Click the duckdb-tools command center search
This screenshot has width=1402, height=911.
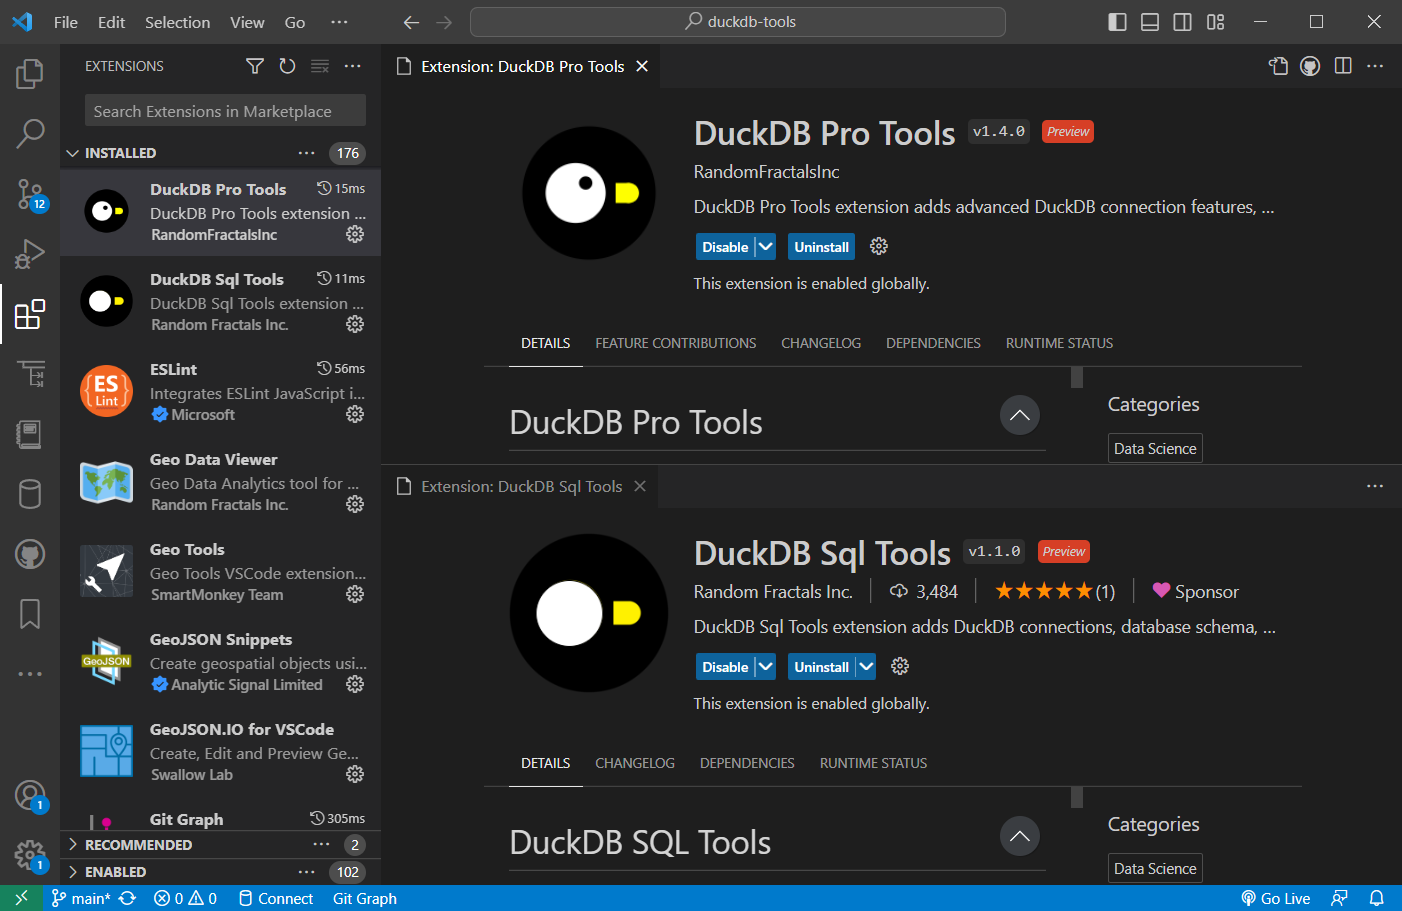click(738, 22)
